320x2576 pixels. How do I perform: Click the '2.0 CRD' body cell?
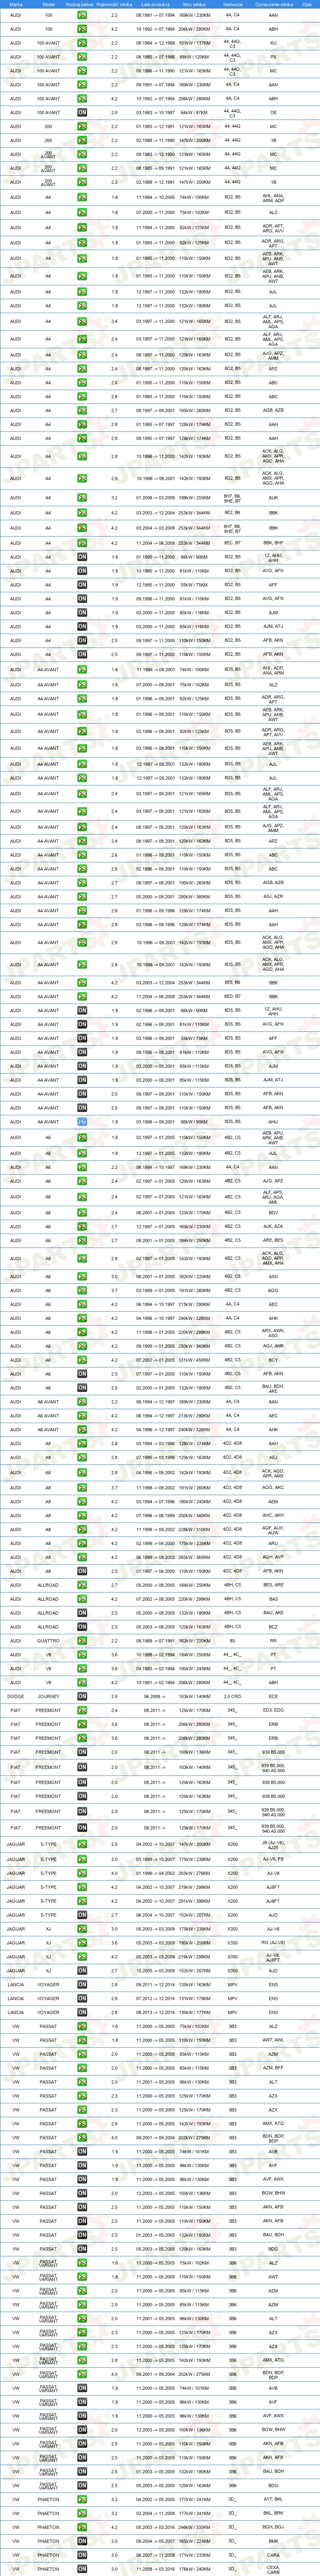point(233,1697)
